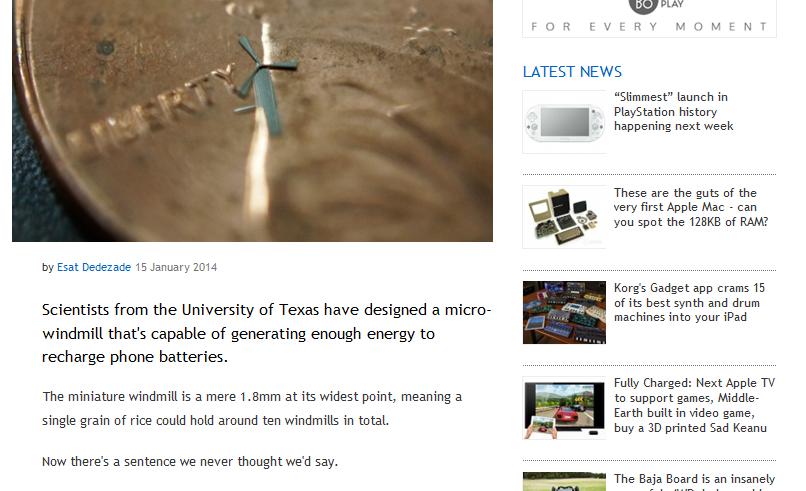The height and width of the screenshot is (491, 806).
Task: Click the Apple Mac guts thumbnail image
Action: [x=564, y=217]
